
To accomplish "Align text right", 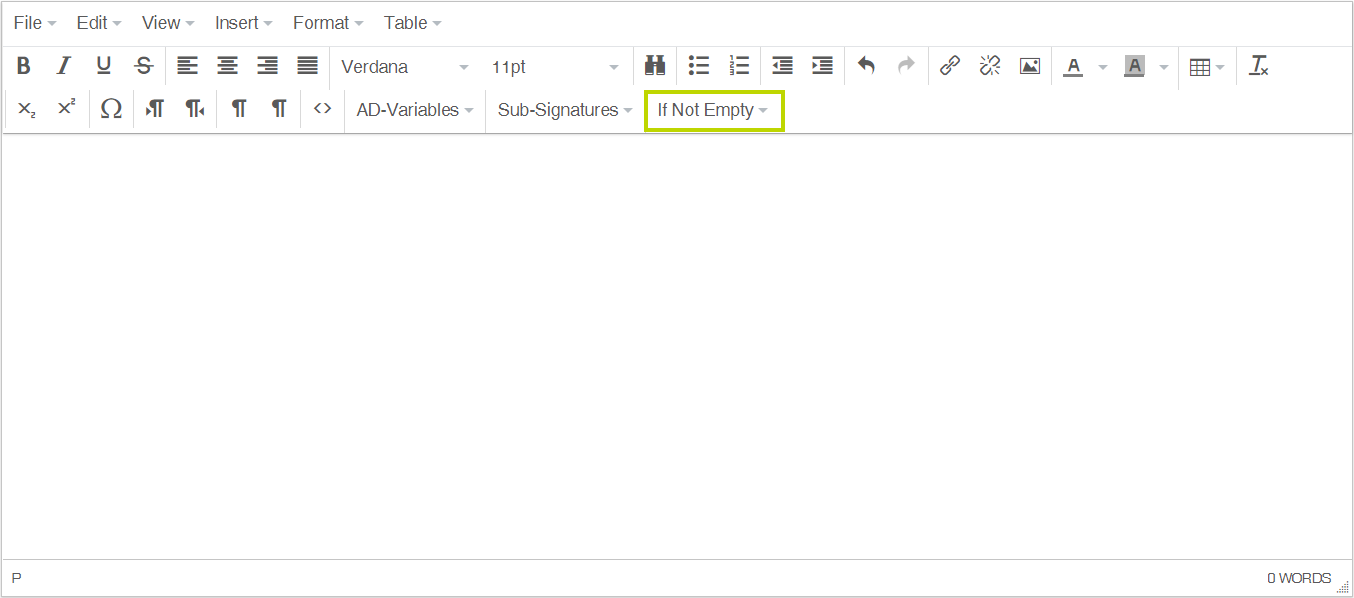I will (x=268, y=66).
